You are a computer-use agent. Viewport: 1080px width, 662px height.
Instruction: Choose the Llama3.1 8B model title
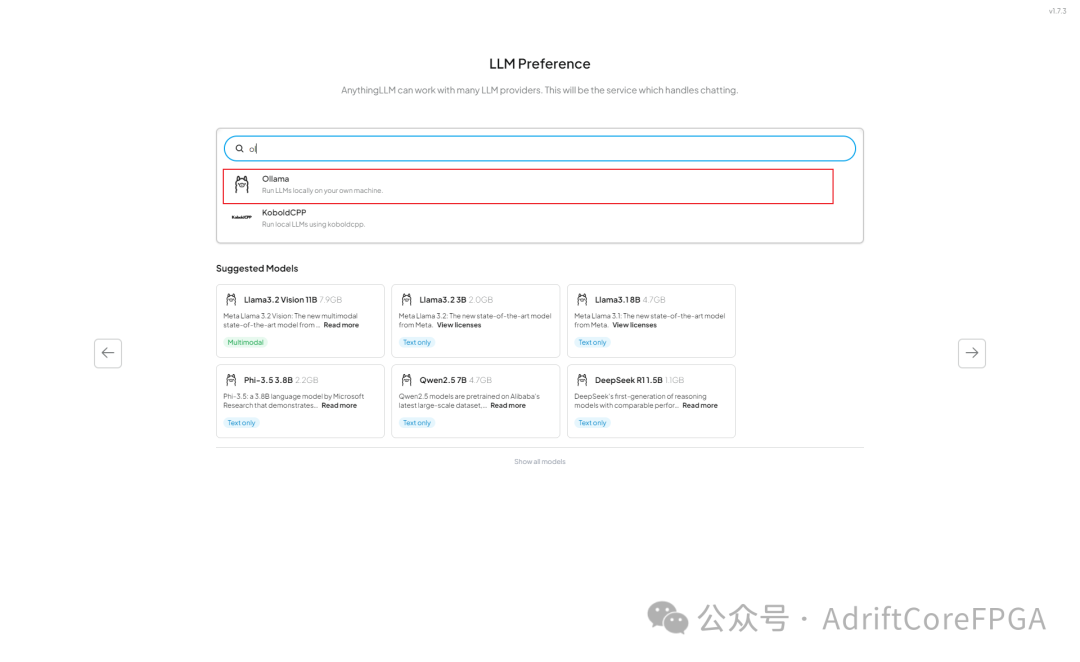(618, 300)
